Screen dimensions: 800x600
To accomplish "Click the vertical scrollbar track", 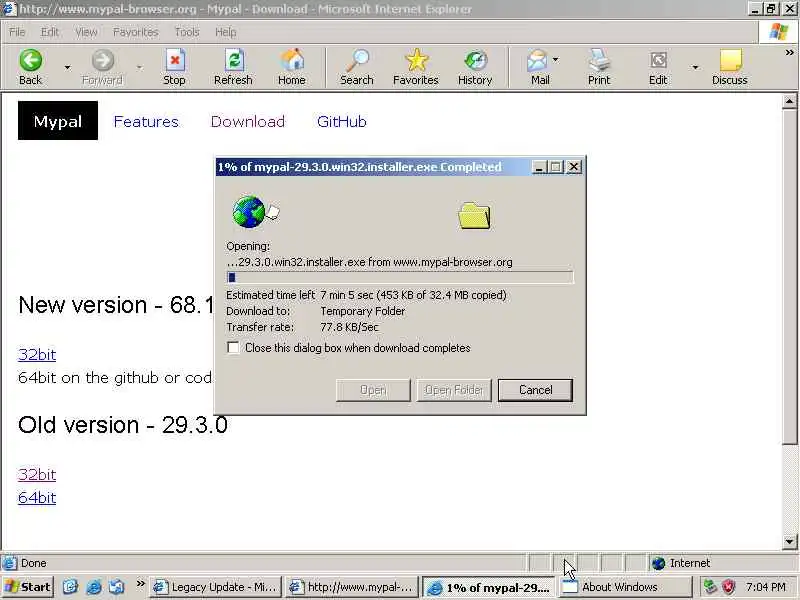I will coord(789,490).
